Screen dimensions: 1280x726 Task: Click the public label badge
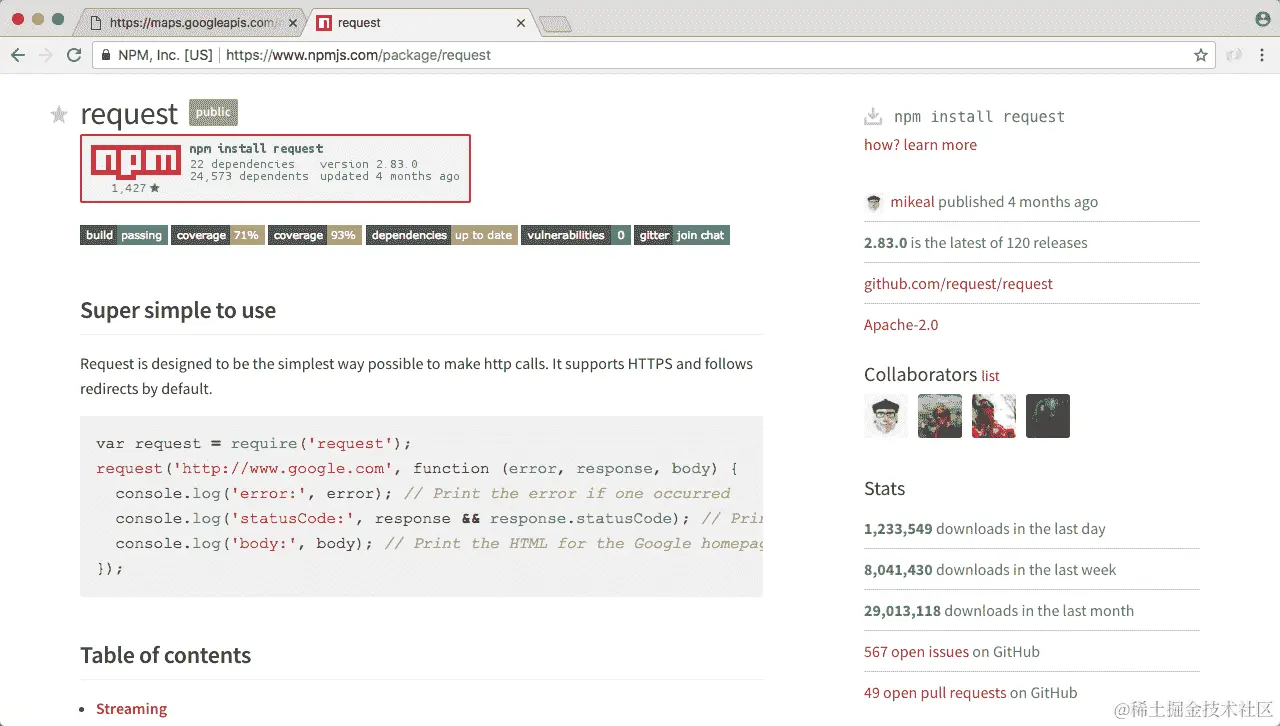[213, 112]
